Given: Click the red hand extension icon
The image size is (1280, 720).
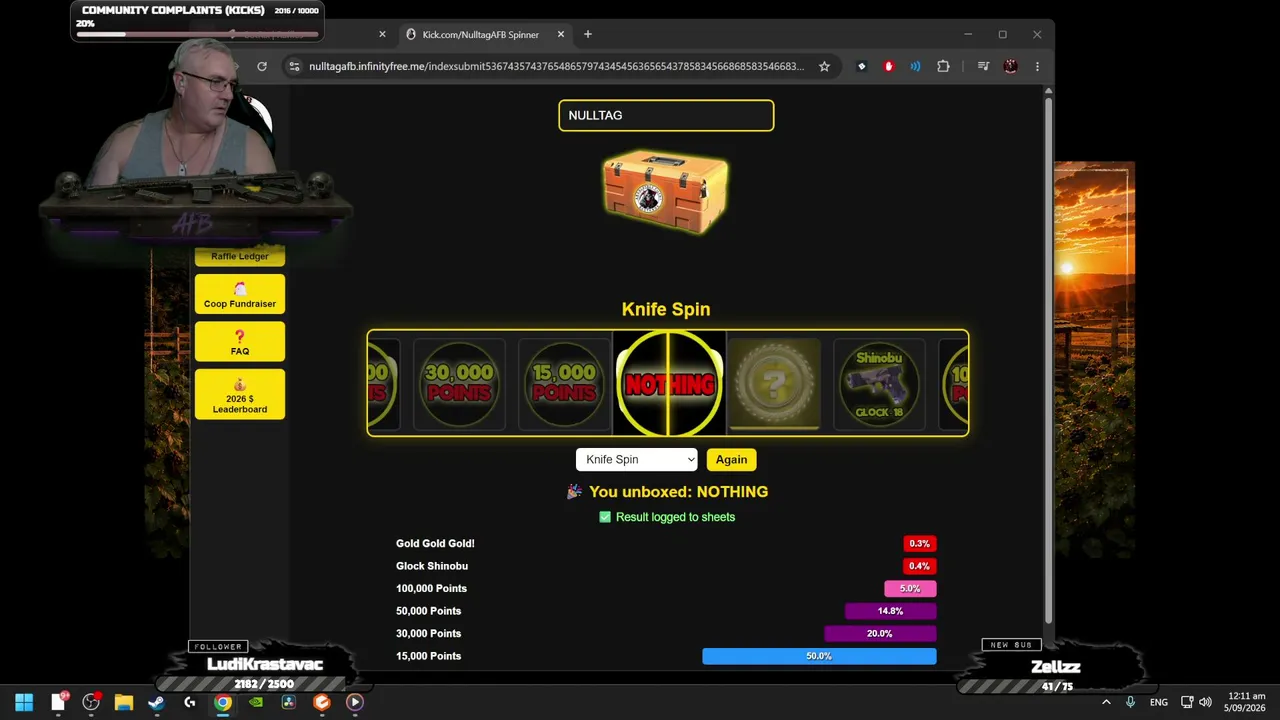Looking at the screenshot, I should (x=888, y=66).
